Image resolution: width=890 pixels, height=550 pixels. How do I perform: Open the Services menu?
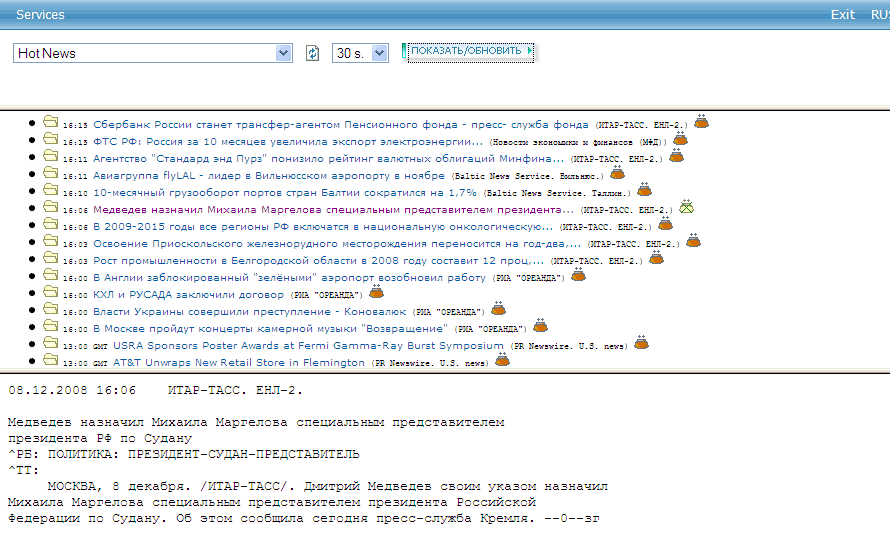(x=40, y=14)
